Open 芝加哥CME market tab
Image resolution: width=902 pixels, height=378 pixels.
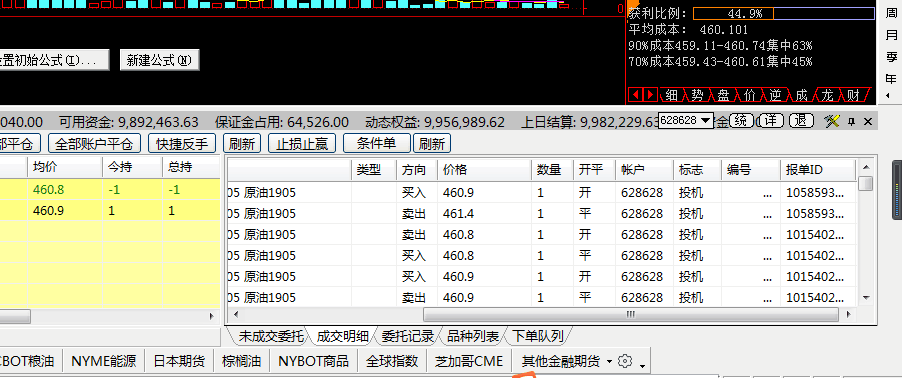[469, 361]
